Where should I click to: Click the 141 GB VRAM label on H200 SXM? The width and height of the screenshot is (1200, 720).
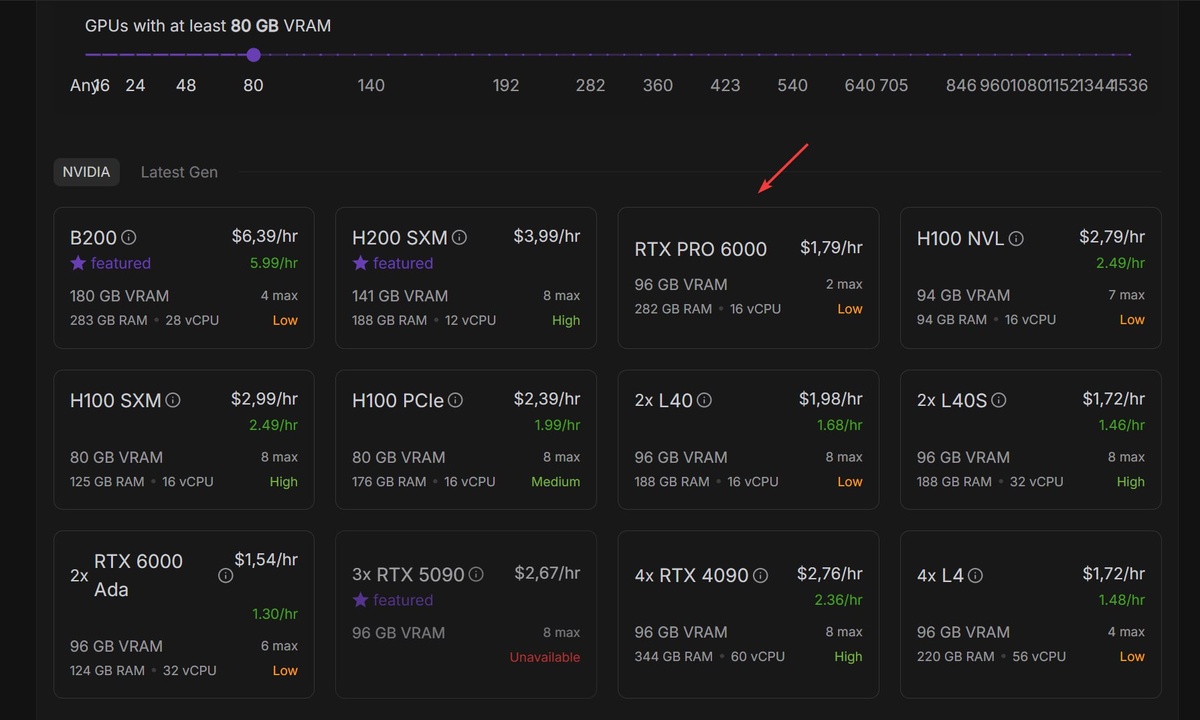tap(400, 296)
